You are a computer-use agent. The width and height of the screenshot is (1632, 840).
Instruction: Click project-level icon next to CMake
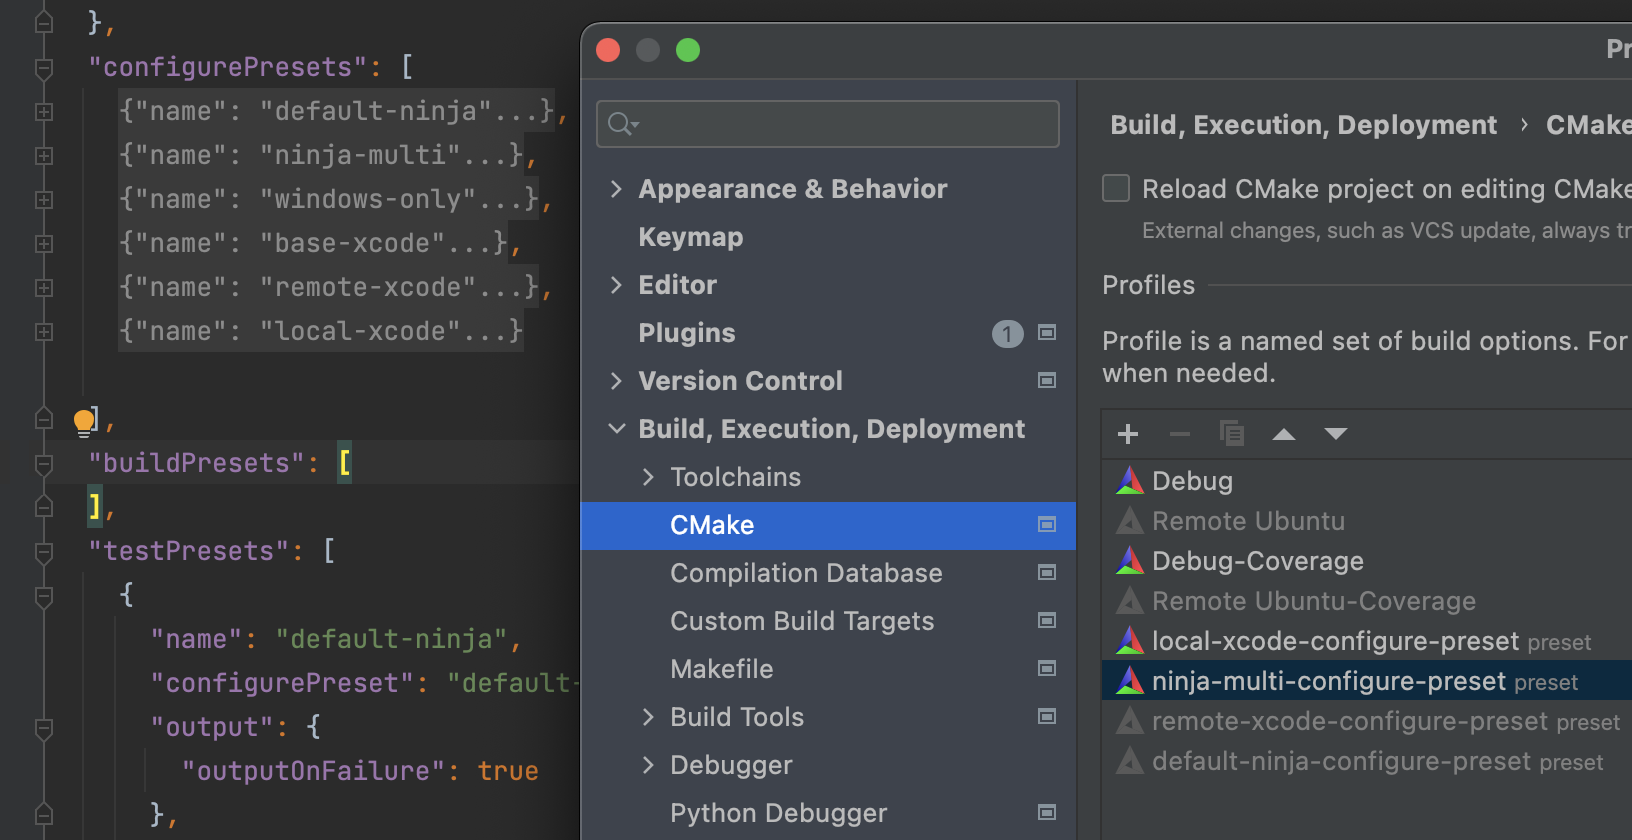(1047, 524)
